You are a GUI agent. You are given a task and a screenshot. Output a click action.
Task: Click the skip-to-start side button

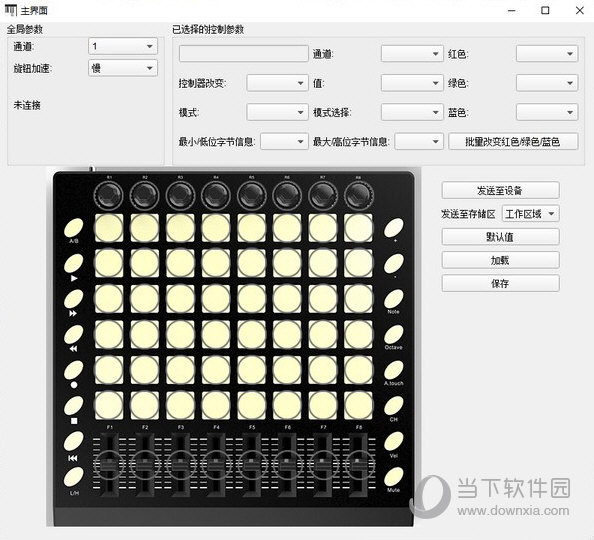pyautogui.click(x=73, y=441)
